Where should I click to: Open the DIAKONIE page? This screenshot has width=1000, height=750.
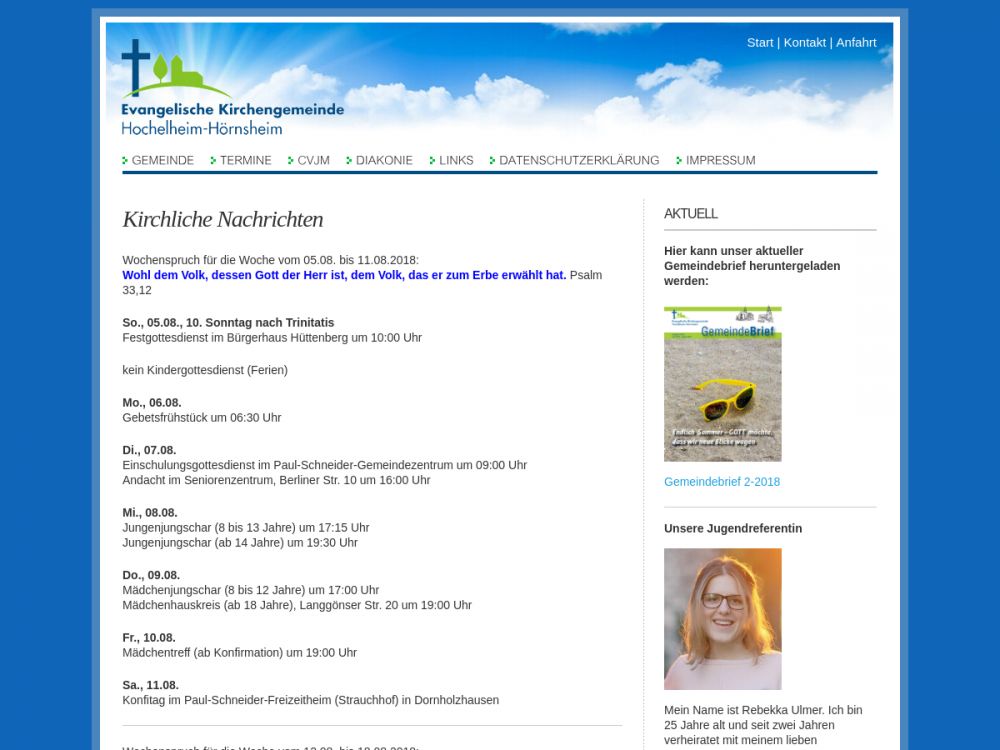384,160
